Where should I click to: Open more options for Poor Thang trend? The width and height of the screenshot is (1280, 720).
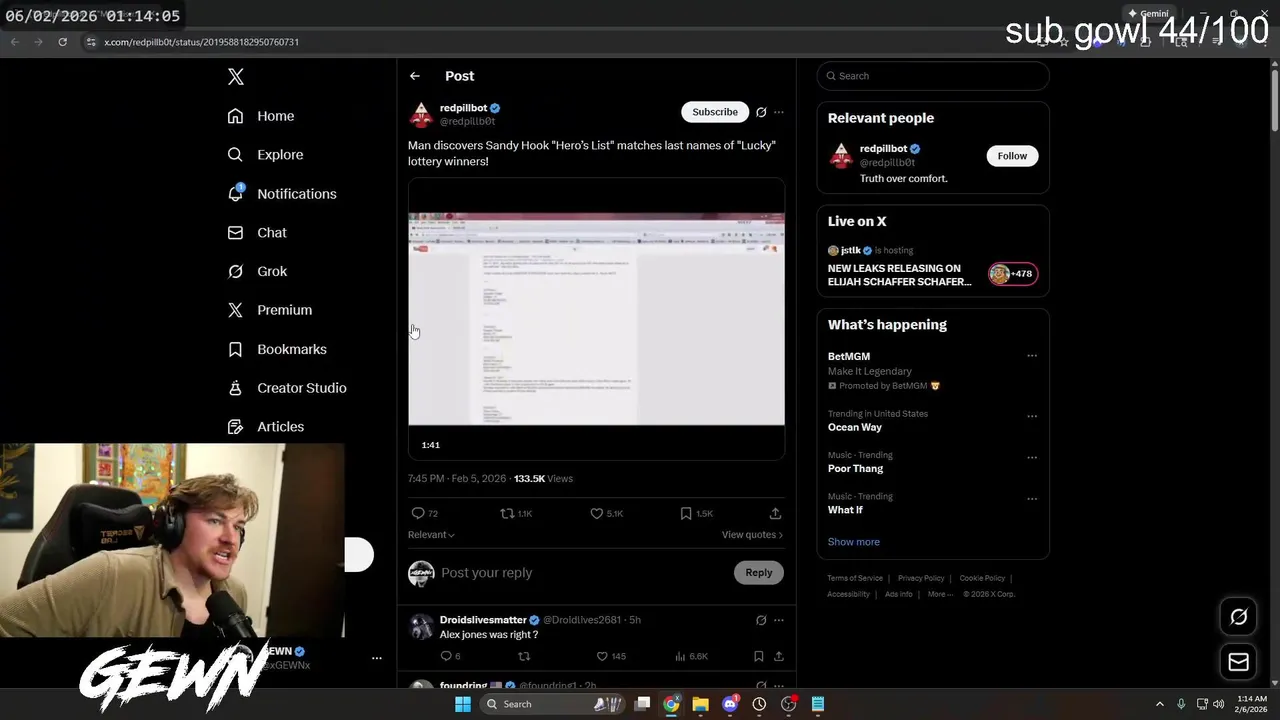[x=1032, y=457]
